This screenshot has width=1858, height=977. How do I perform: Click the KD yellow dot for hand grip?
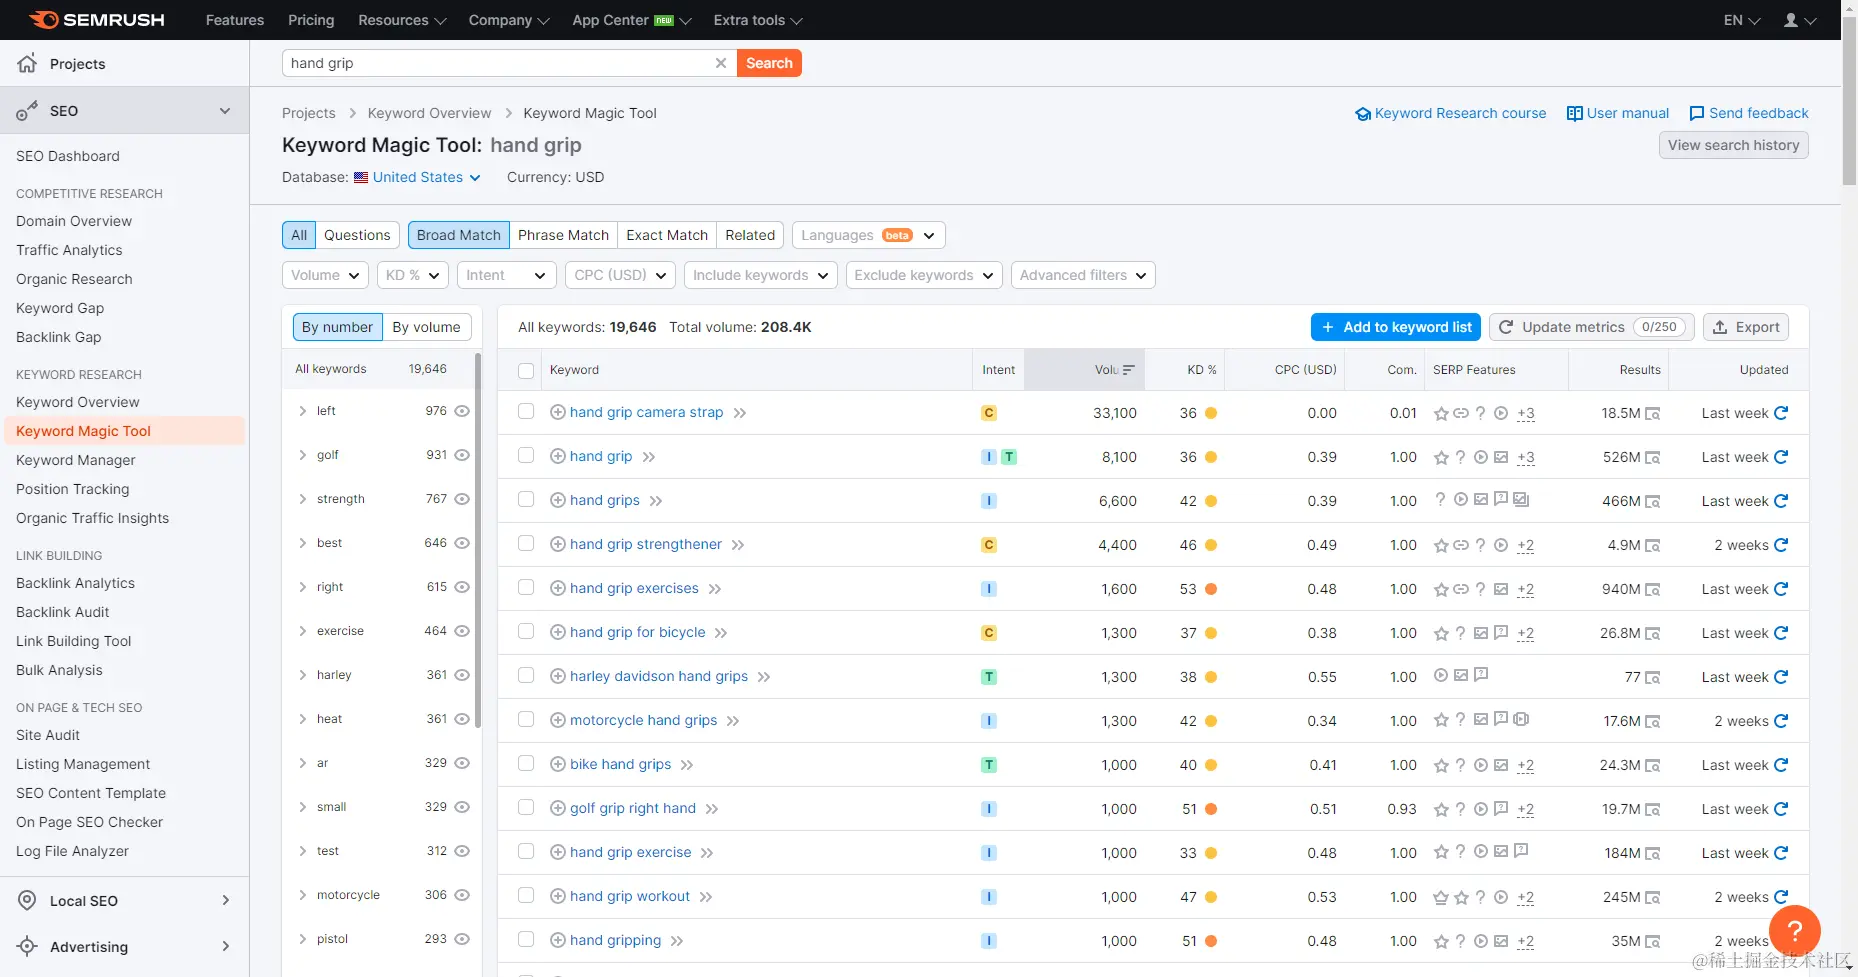[1211, 457]
